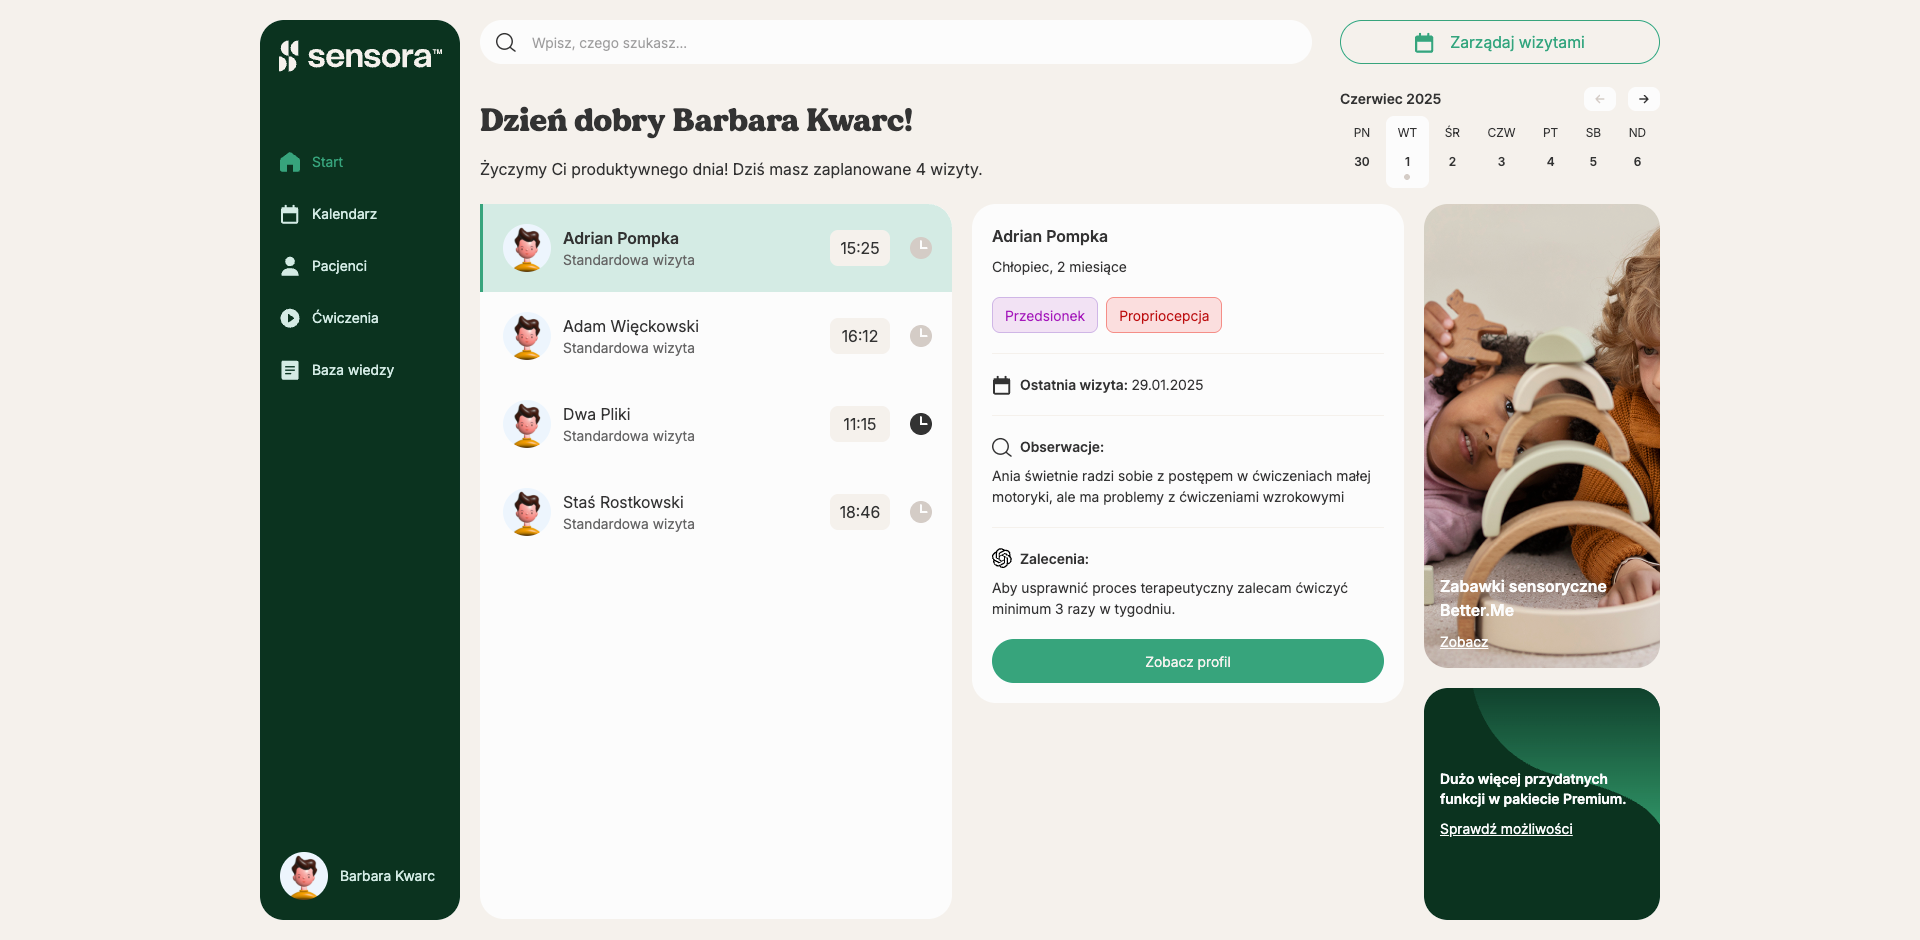Image resolution: width=1920 pixels, height=940 pixels.
Task: Select Staś Rostkowski's name in the list
Action: pyautogui.click(x=623, y=502)
